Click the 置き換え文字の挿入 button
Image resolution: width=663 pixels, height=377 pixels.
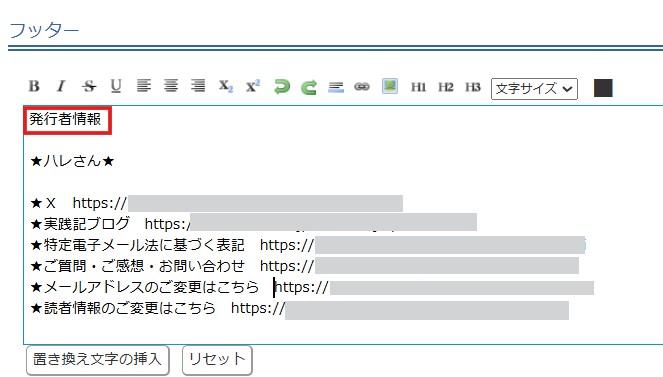point(98,360)
